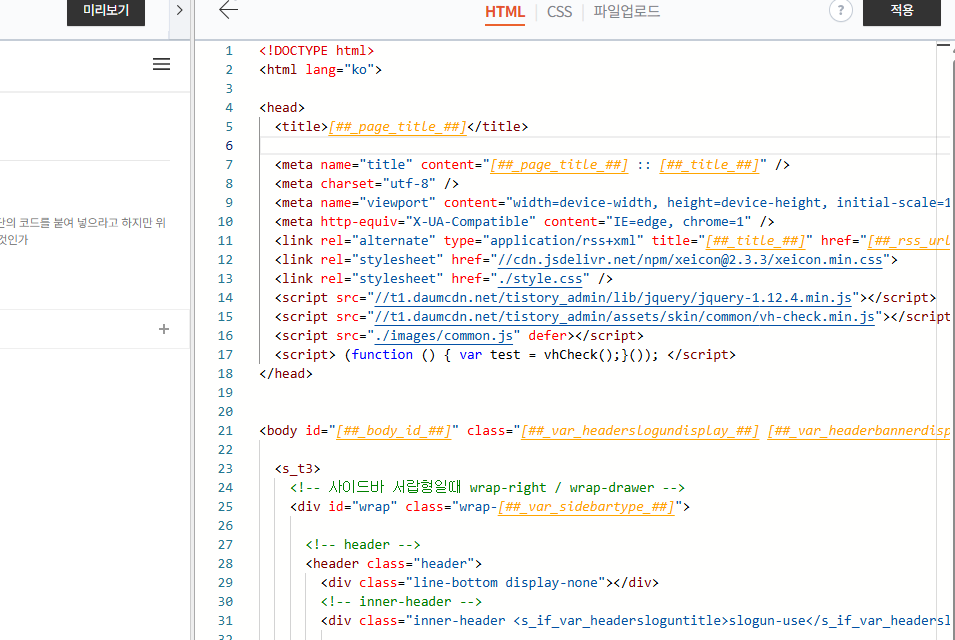Viewport: 955px width, 640px height.
Task: Click the <s_t3> tag on line 23
Action: pos(297,469)
